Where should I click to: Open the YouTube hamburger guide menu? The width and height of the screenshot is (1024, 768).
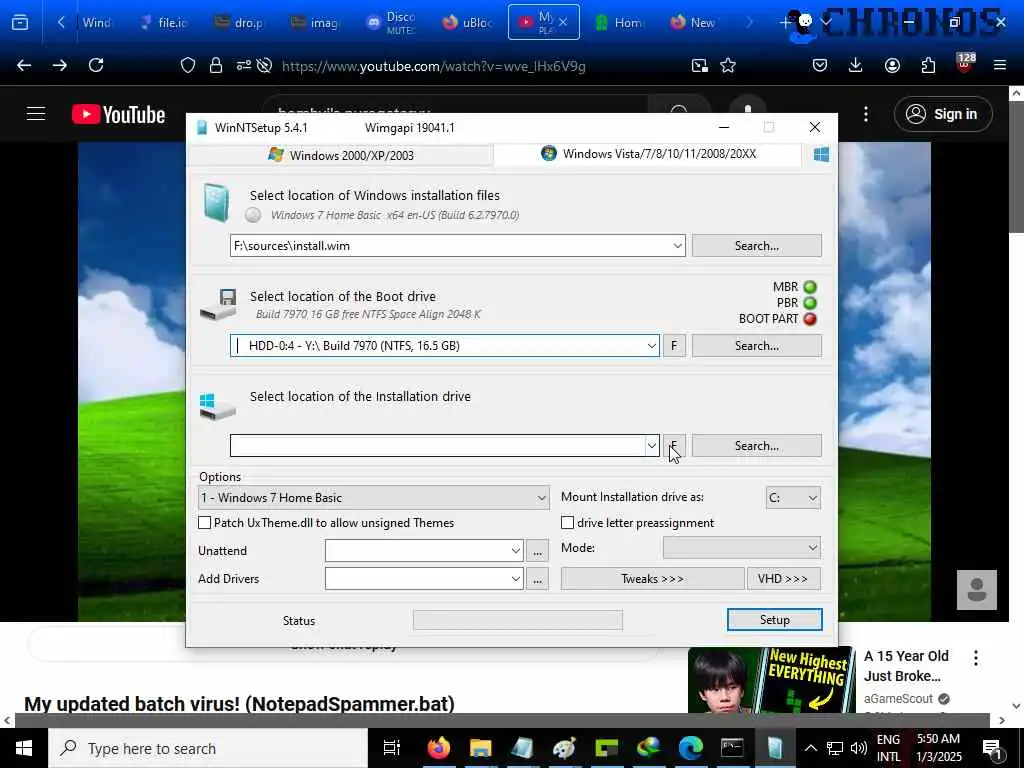(36, 114)
